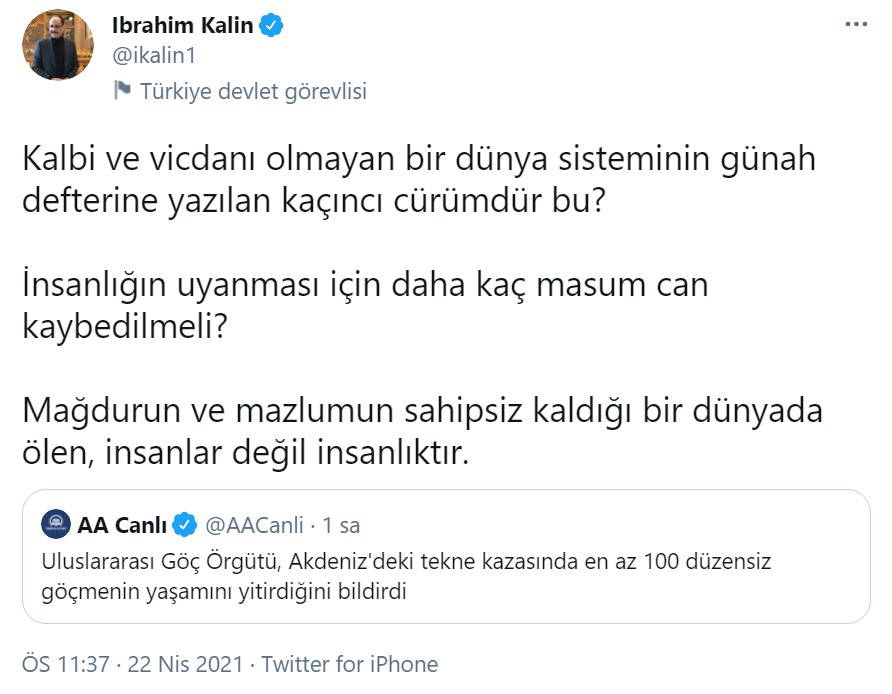Viewport: 892px width, 694px height.
Task: Click Ibrahim Kalin's profile avatar
Action: point(57,45)
